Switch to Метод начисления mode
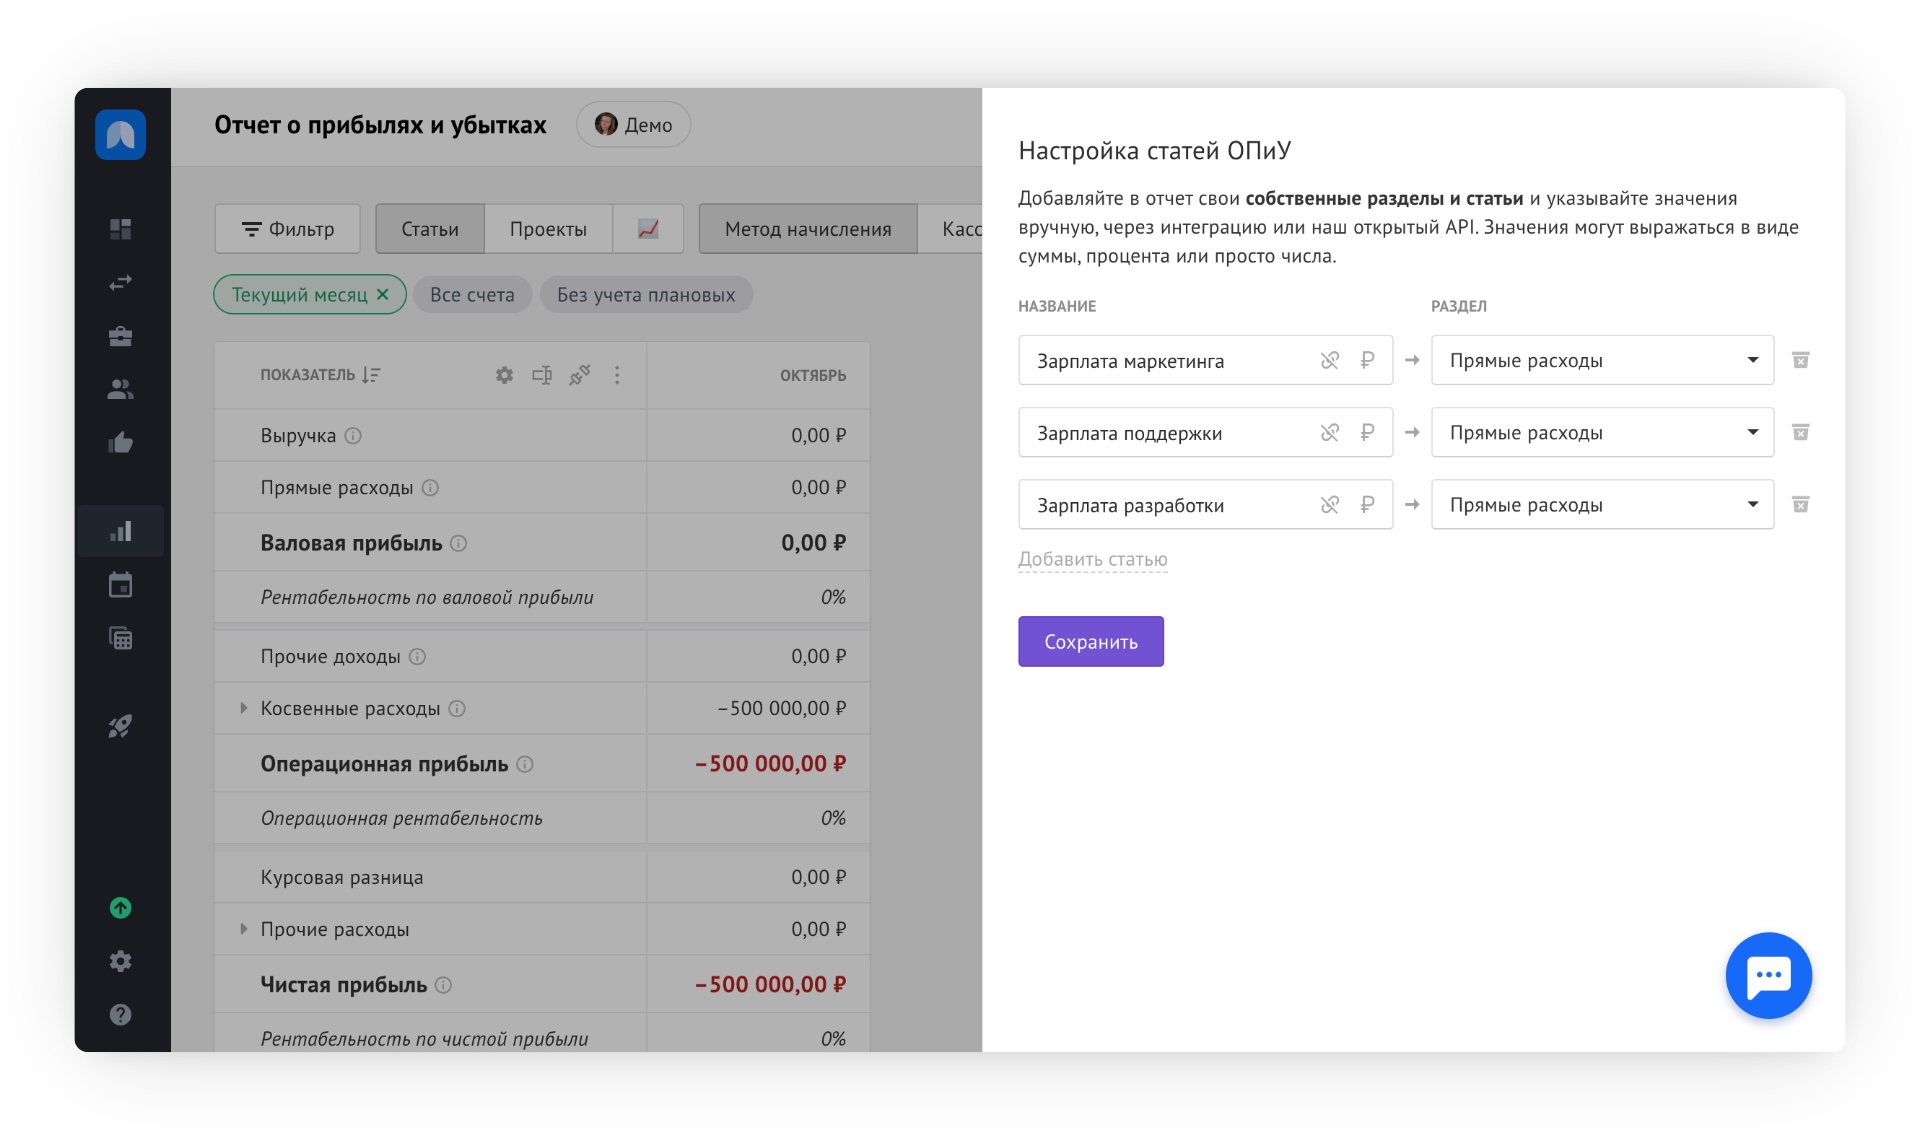The image size is (1920, 1146). click(807, 229)
